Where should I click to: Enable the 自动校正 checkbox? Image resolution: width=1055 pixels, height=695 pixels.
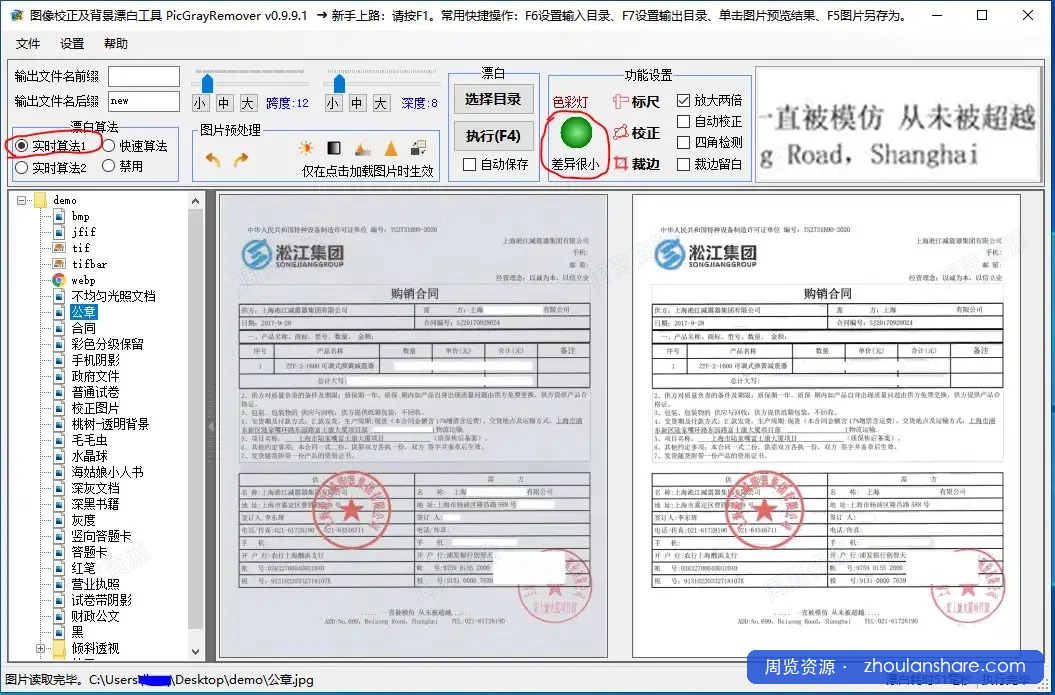[684, 122]
